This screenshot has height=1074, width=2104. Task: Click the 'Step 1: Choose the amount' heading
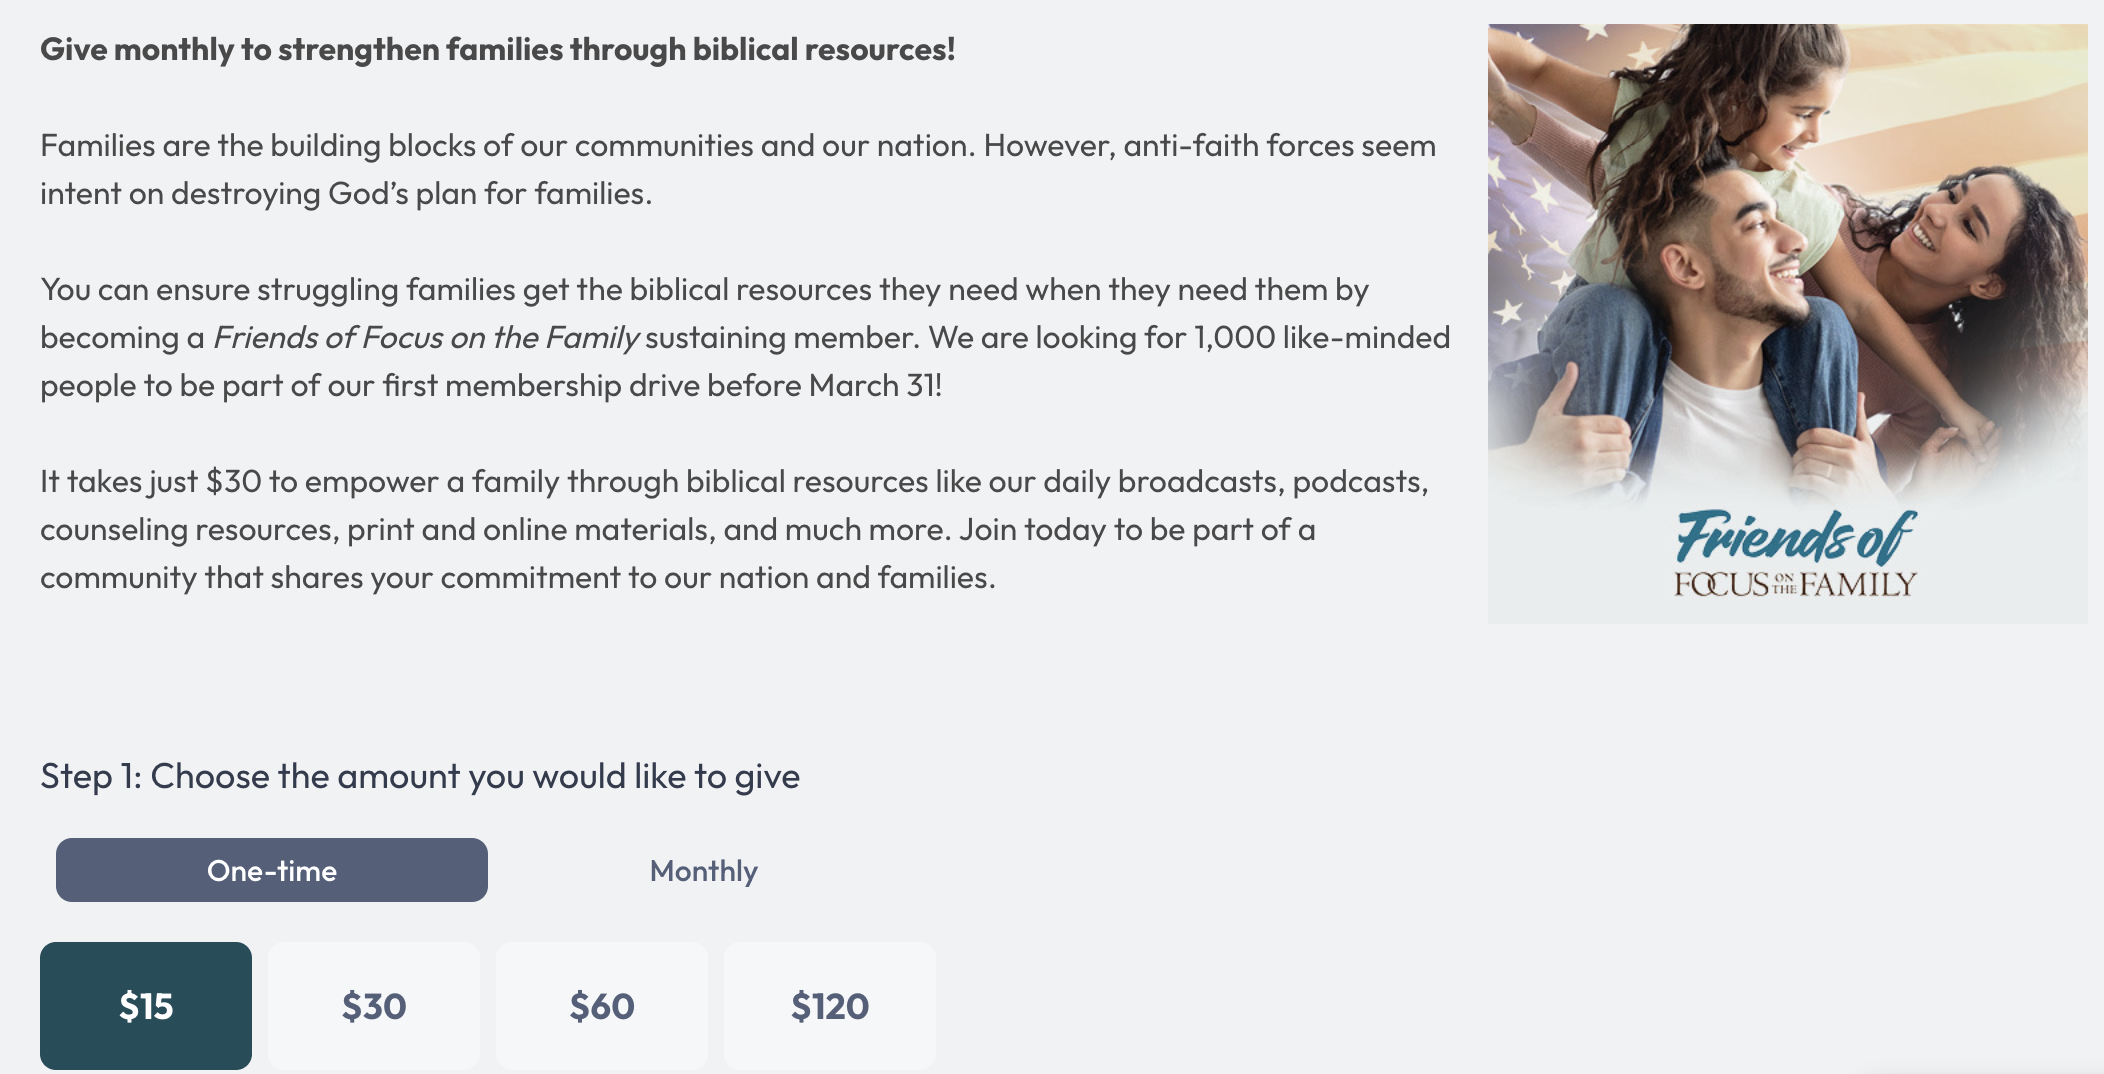tap(420, 776)
